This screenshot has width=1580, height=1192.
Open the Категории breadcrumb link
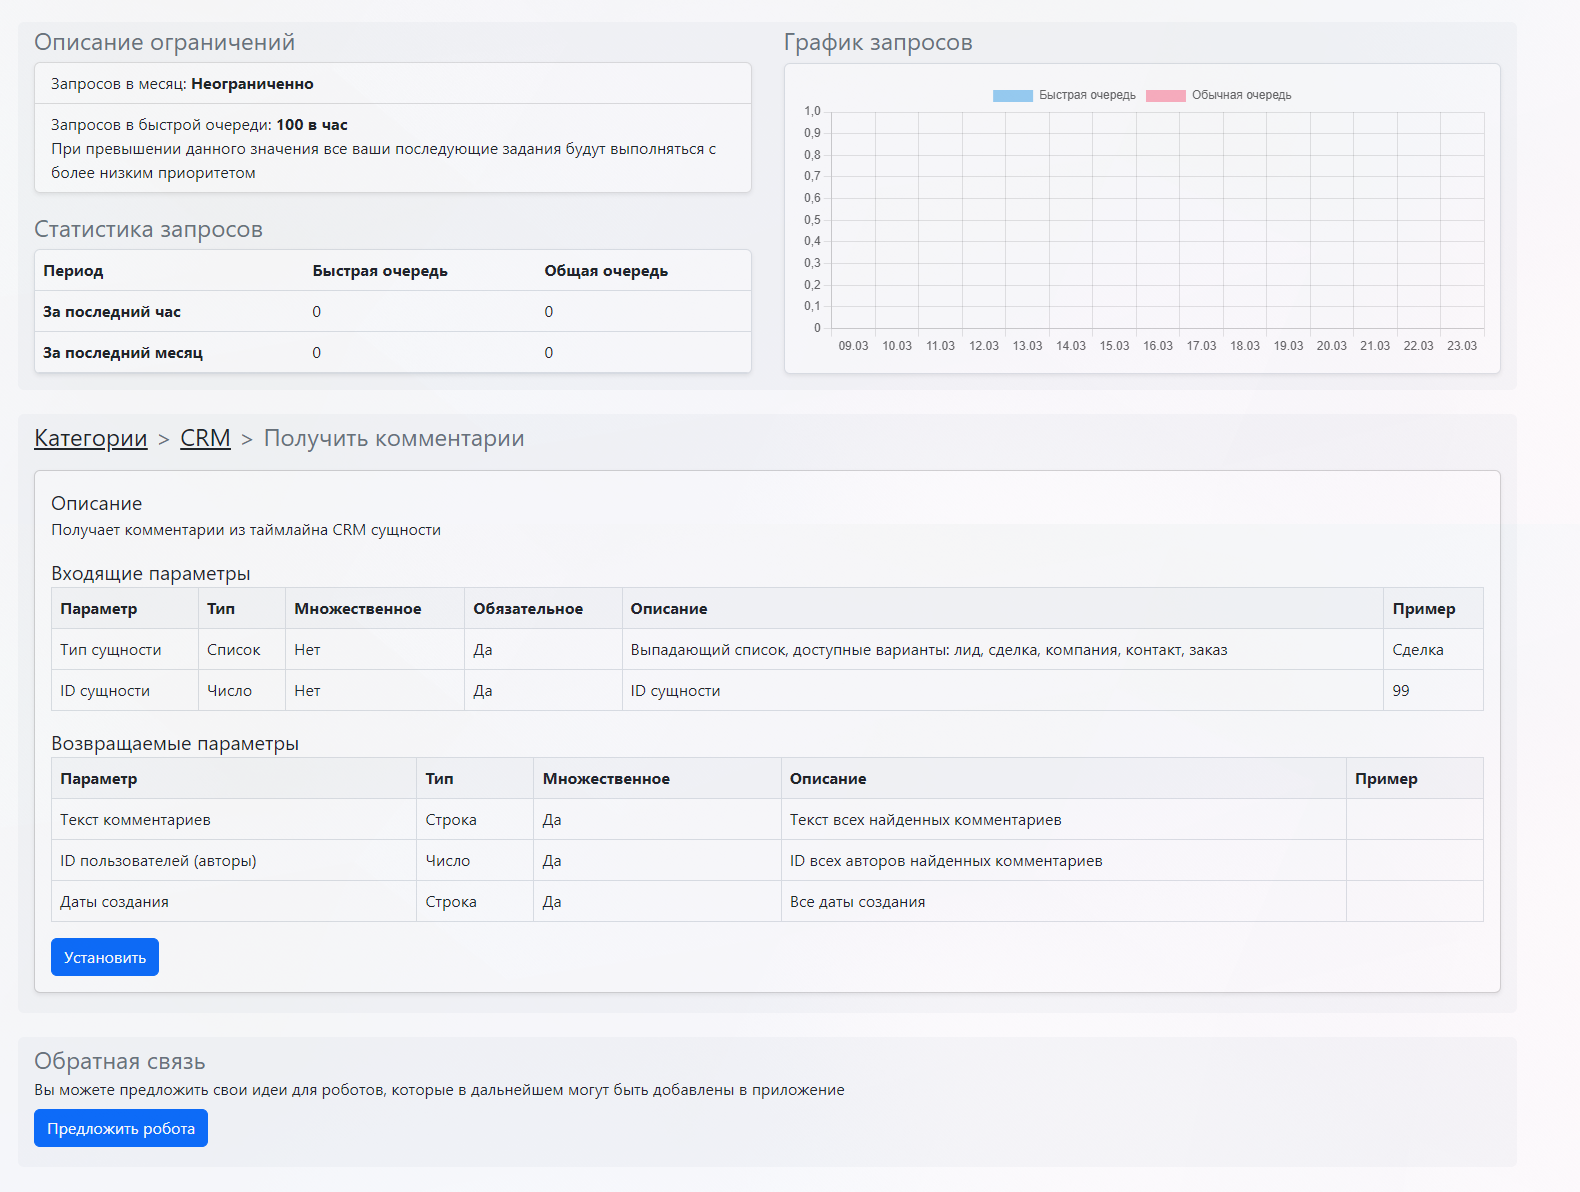[91, 439]
